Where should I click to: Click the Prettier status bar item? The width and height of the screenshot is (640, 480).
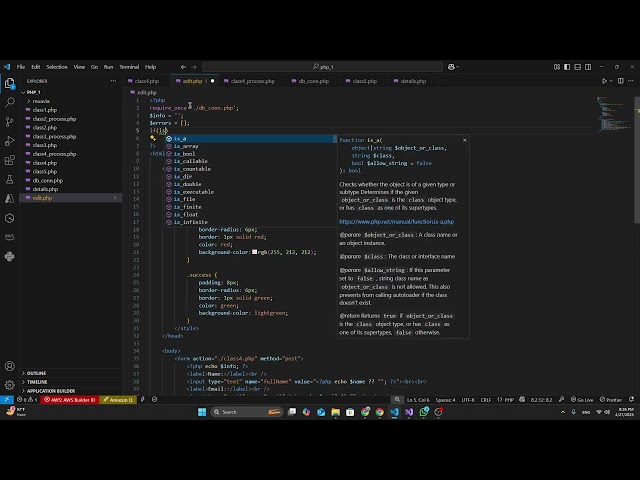click(613, 399)
